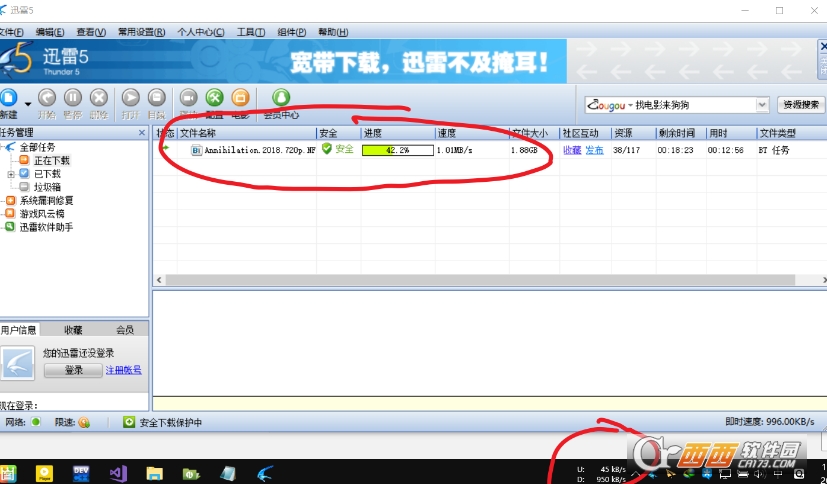
Task: Click the 暂停 pause toolbar icon
Action: point(73,99)
